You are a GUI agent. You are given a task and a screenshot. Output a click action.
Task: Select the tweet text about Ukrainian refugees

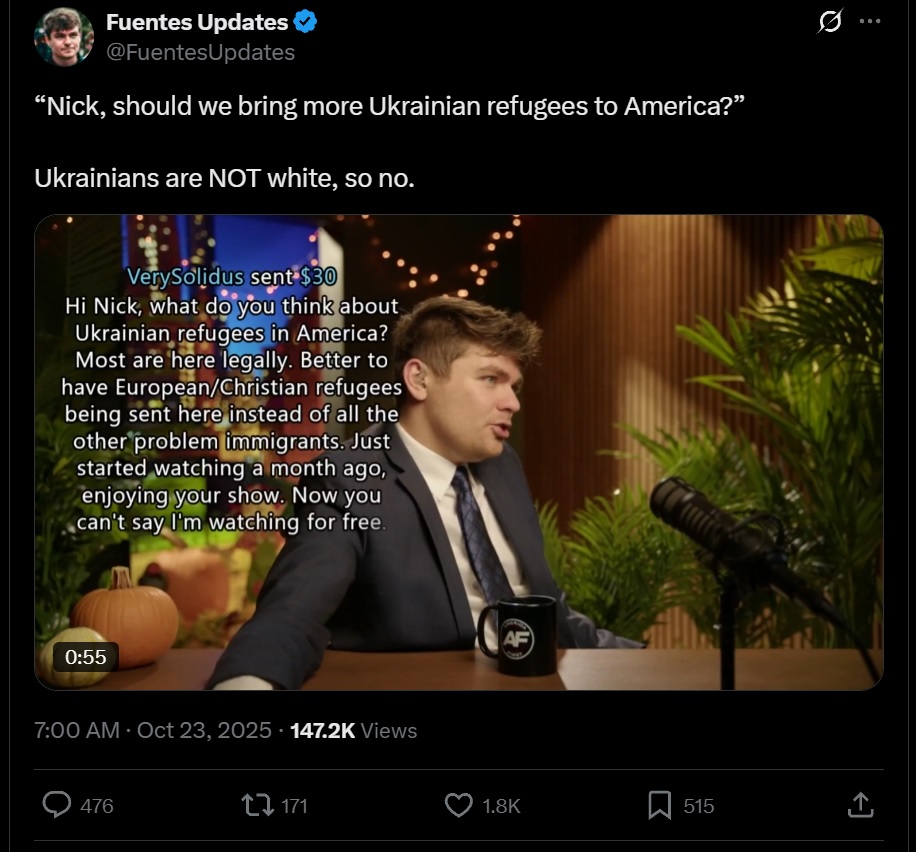390,142
